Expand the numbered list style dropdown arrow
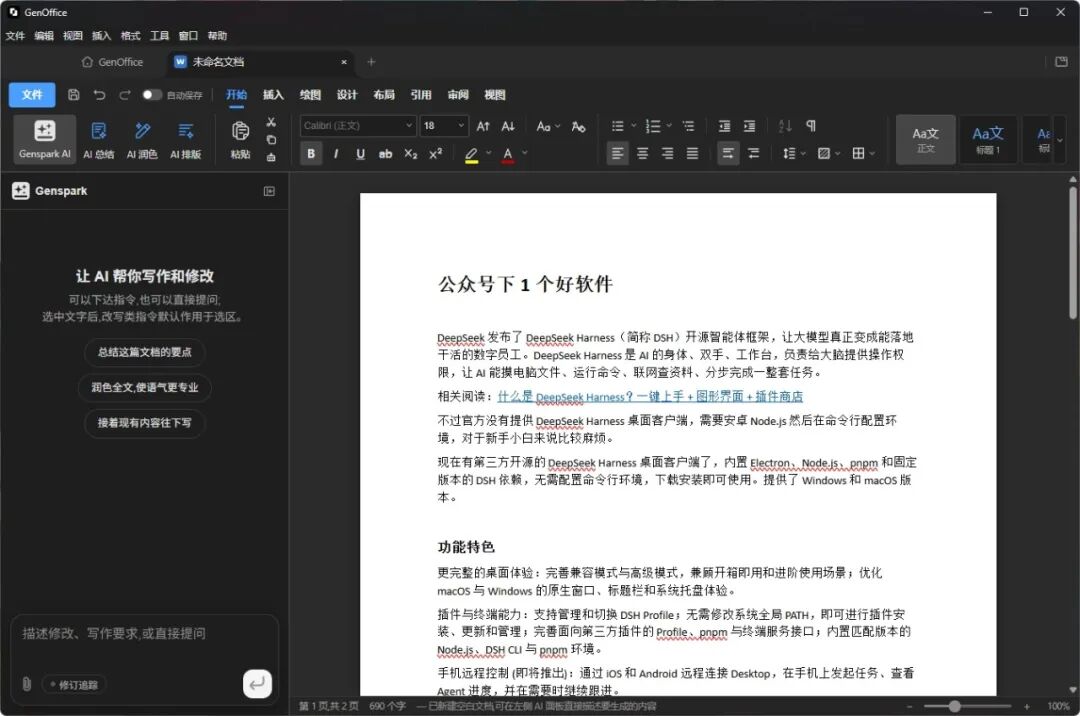Image resolution: width=1080 pixels, height=716 pixels. coord(669,126)
